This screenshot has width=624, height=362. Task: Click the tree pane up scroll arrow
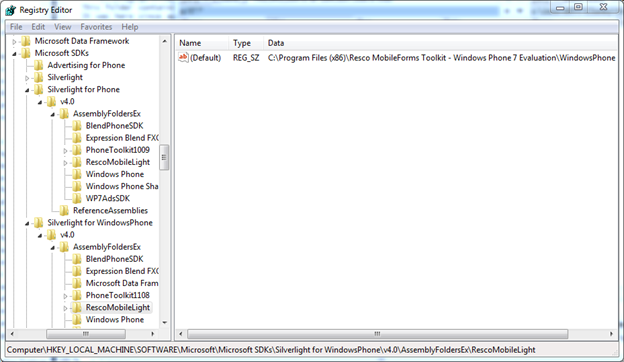point(164,41)
